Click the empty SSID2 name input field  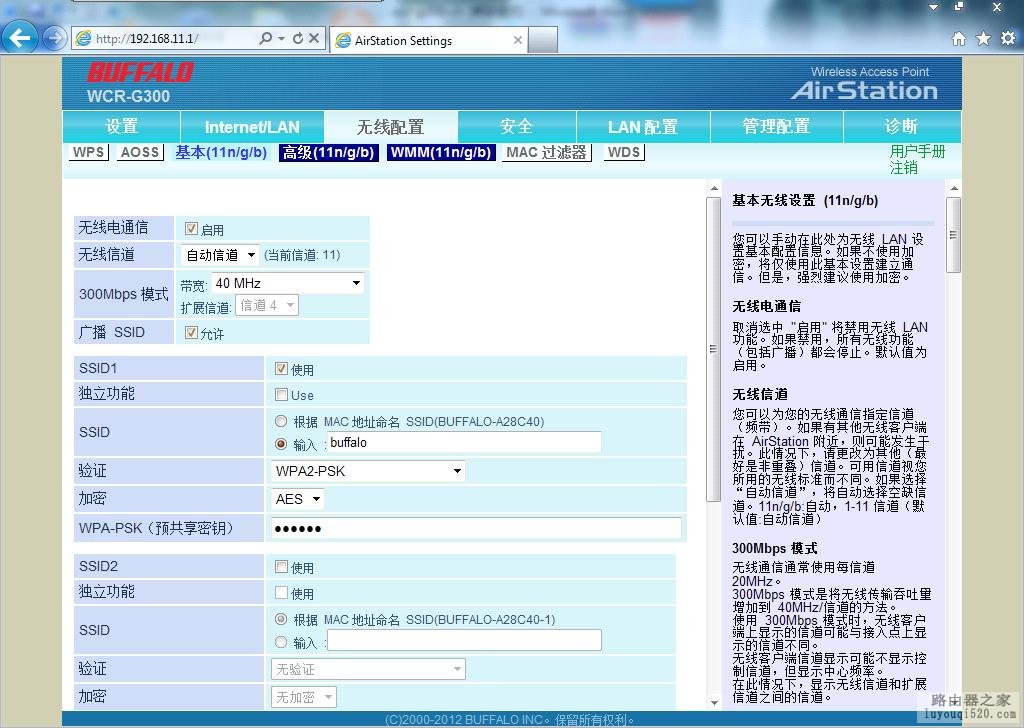coord(464,641)
